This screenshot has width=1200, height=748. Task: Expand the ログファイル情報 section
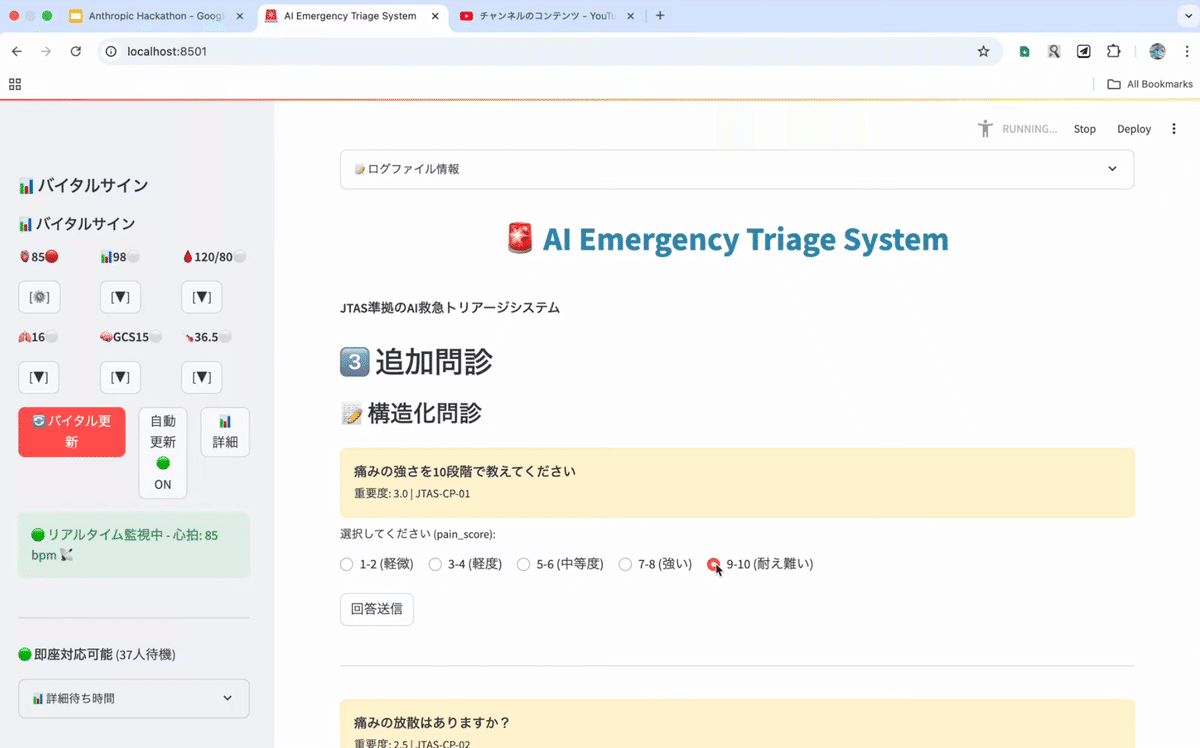point(737,169)
